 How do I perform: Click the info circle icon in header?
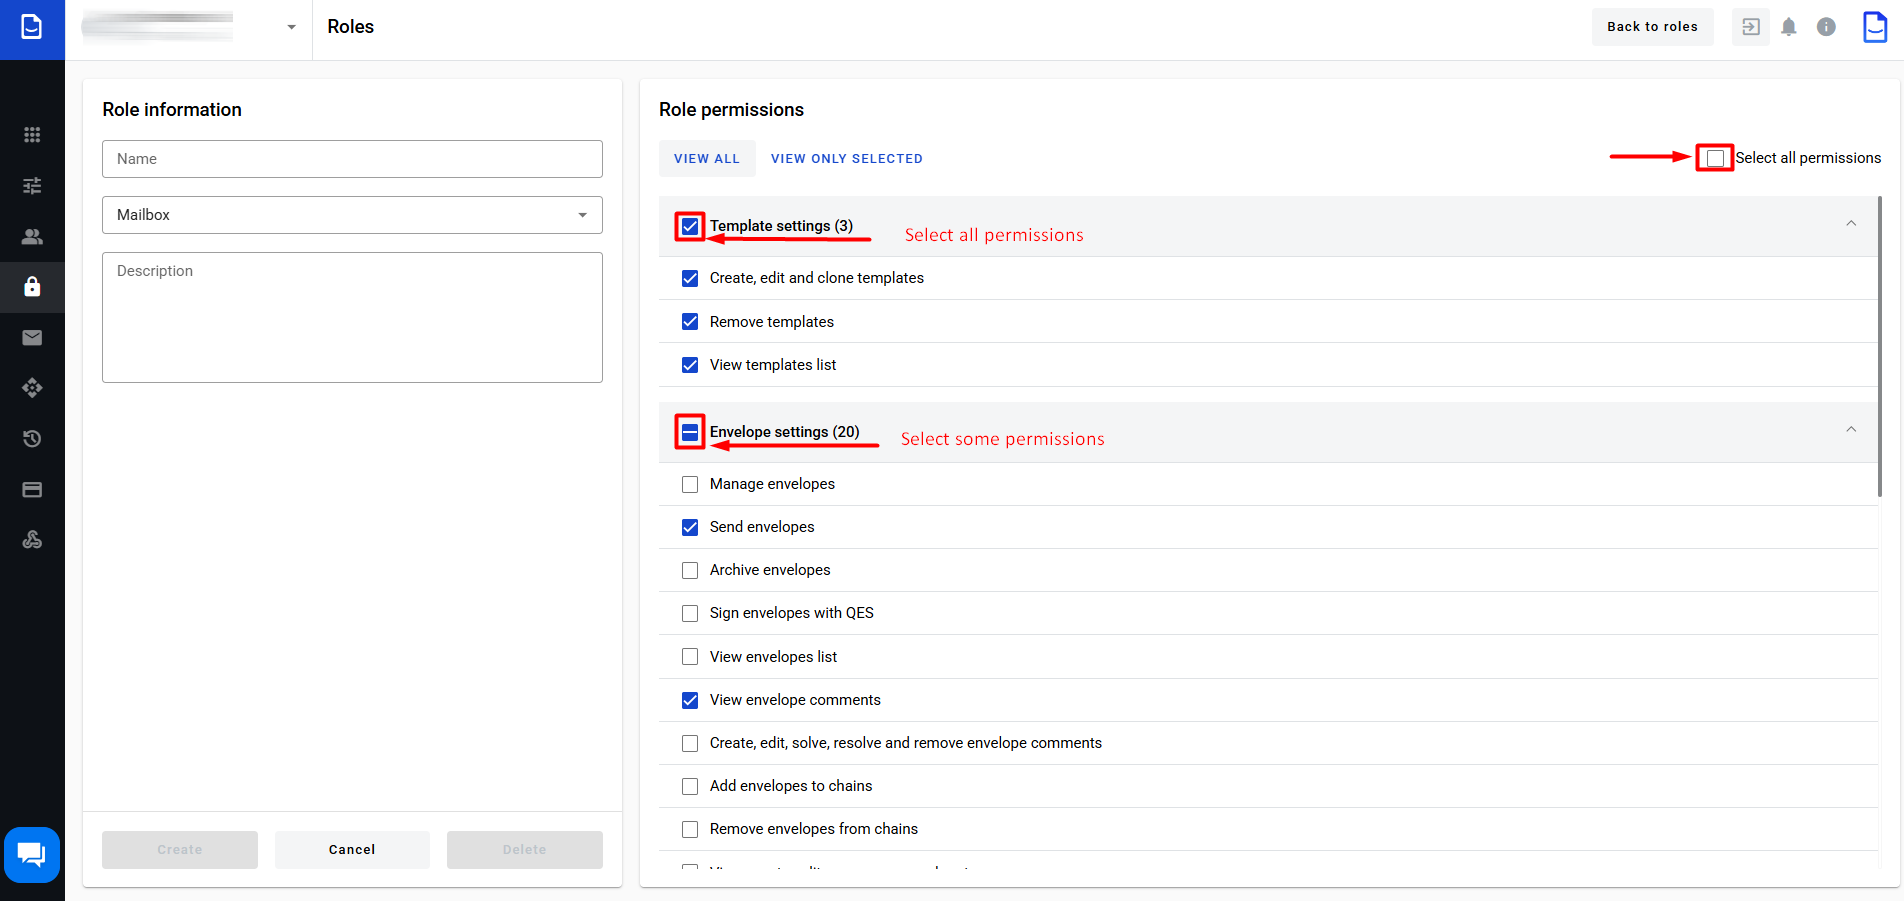click(x=1826, y=27)
